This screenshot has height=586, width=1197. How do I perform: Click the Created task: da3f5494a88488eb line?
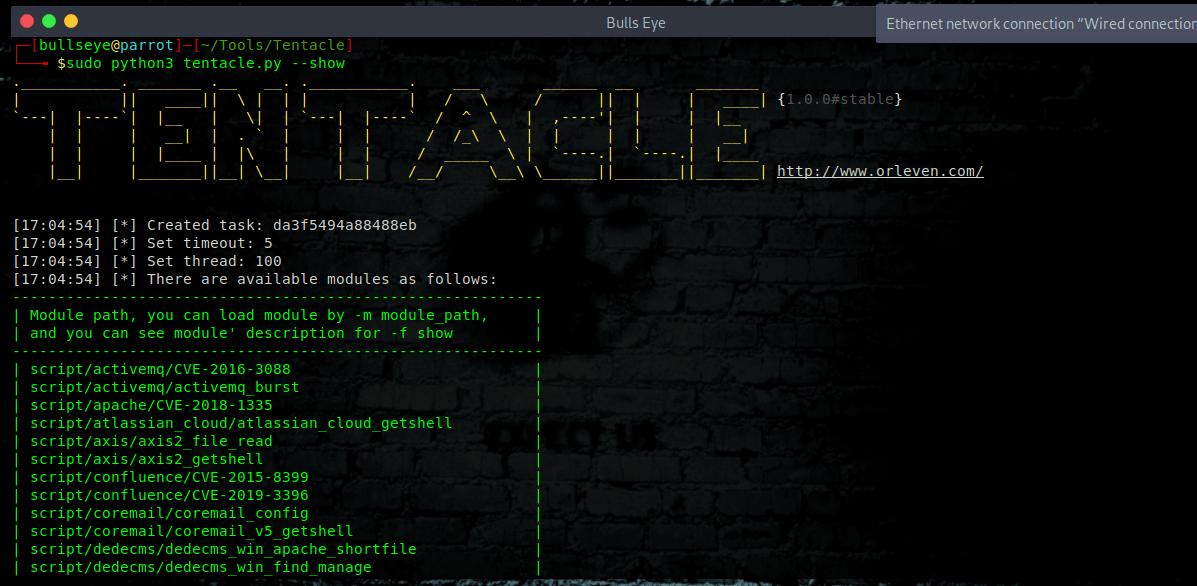(215, 225)
